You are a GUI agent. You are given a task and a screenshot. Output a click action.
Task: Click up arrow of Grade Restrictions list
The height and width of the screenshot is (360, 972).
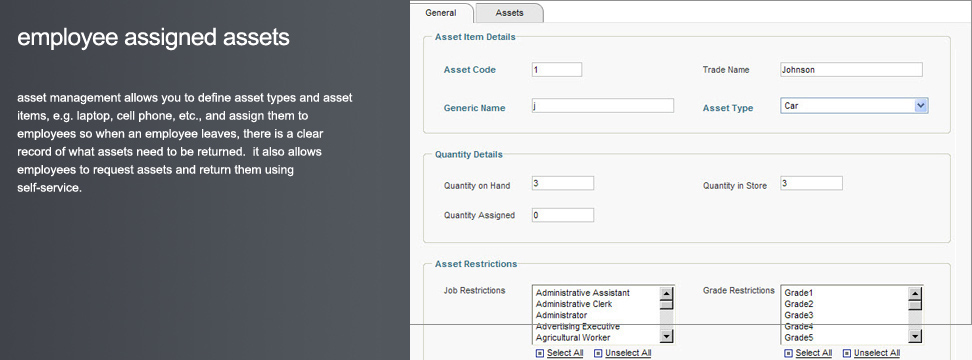click(915, 294)
